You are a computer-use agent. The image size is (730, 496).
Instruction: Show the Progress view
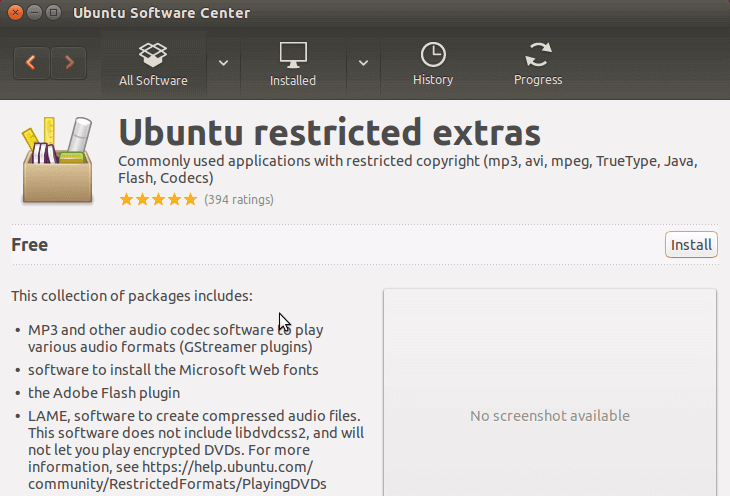[538, 64]
